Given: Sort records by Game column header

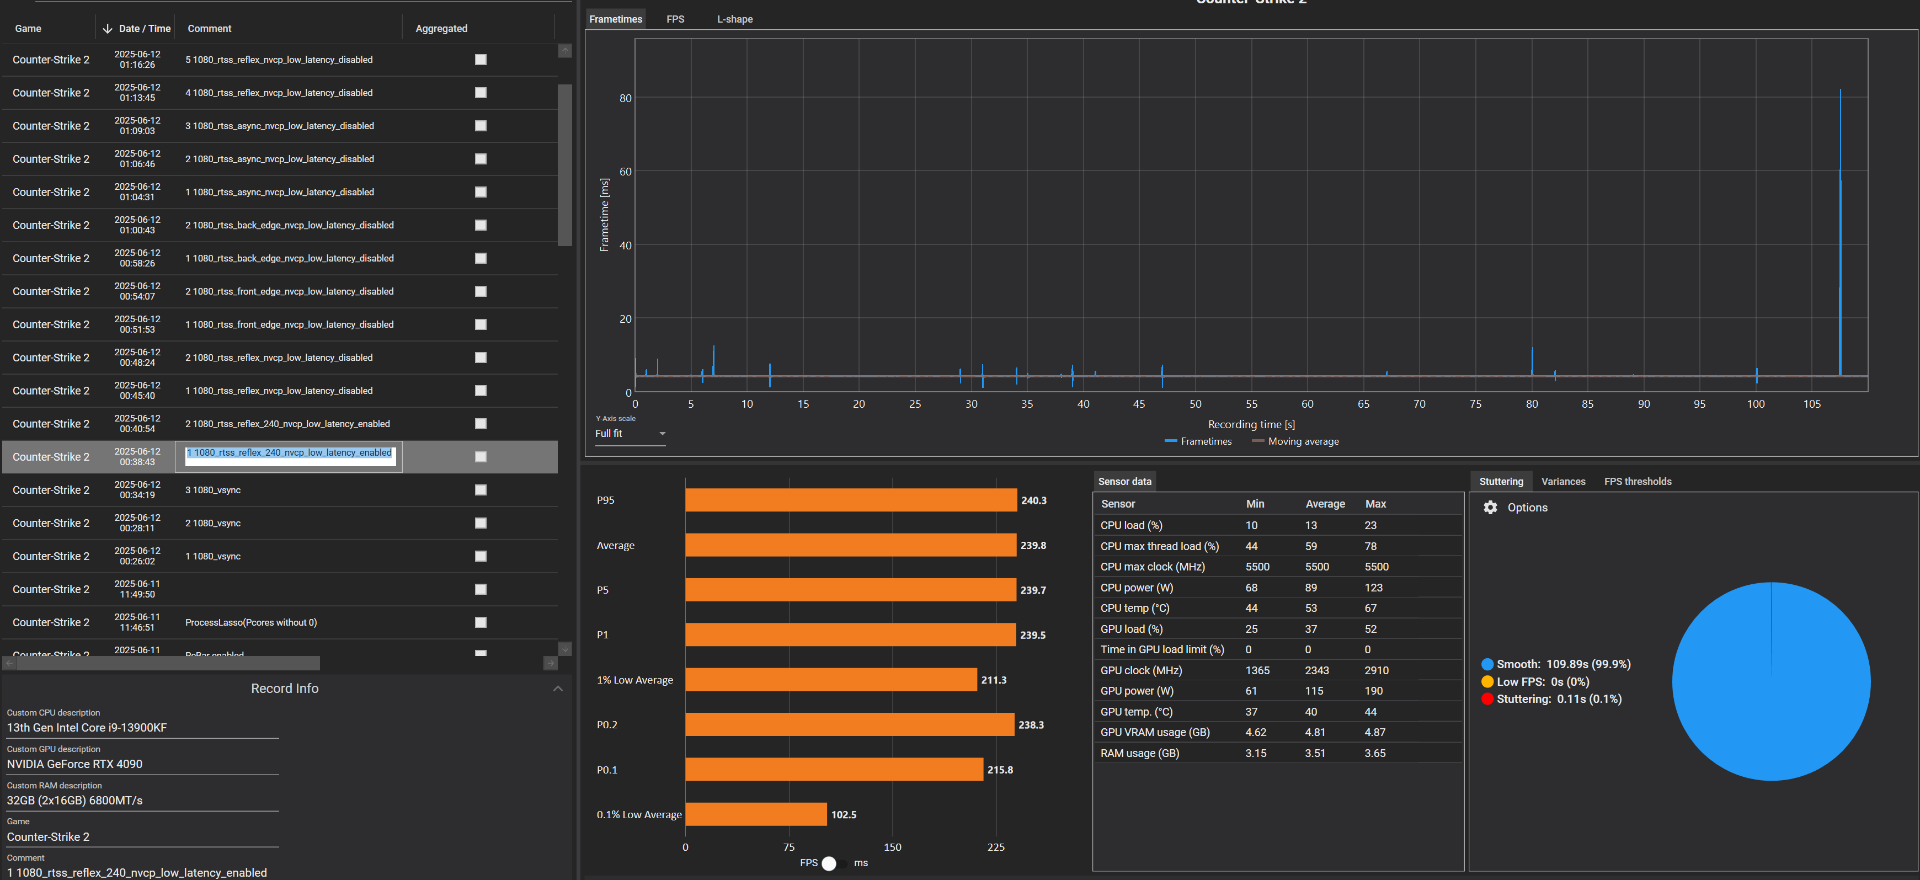Looking at the screenshot, I should coord(28,29).
